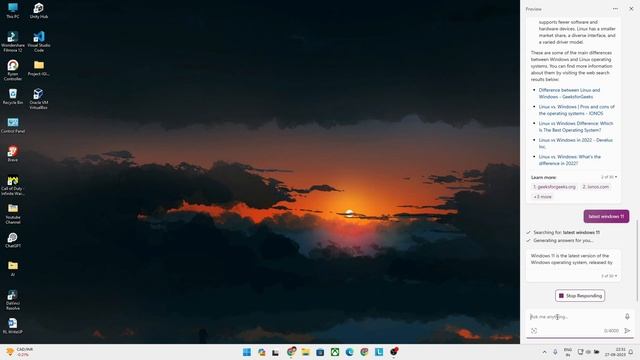Image resolution: width=640 pixels, height=360 pixels.
Task: Open Ryzen Controller desktop shortcut
Action: 13,70
